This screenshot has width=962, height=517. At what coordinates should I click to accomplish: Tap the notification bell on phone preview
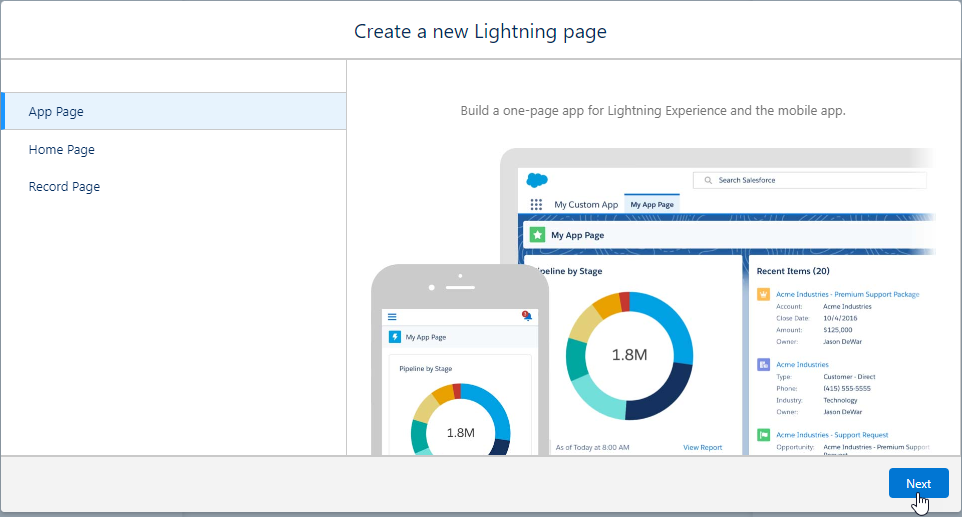pos(526,316)
